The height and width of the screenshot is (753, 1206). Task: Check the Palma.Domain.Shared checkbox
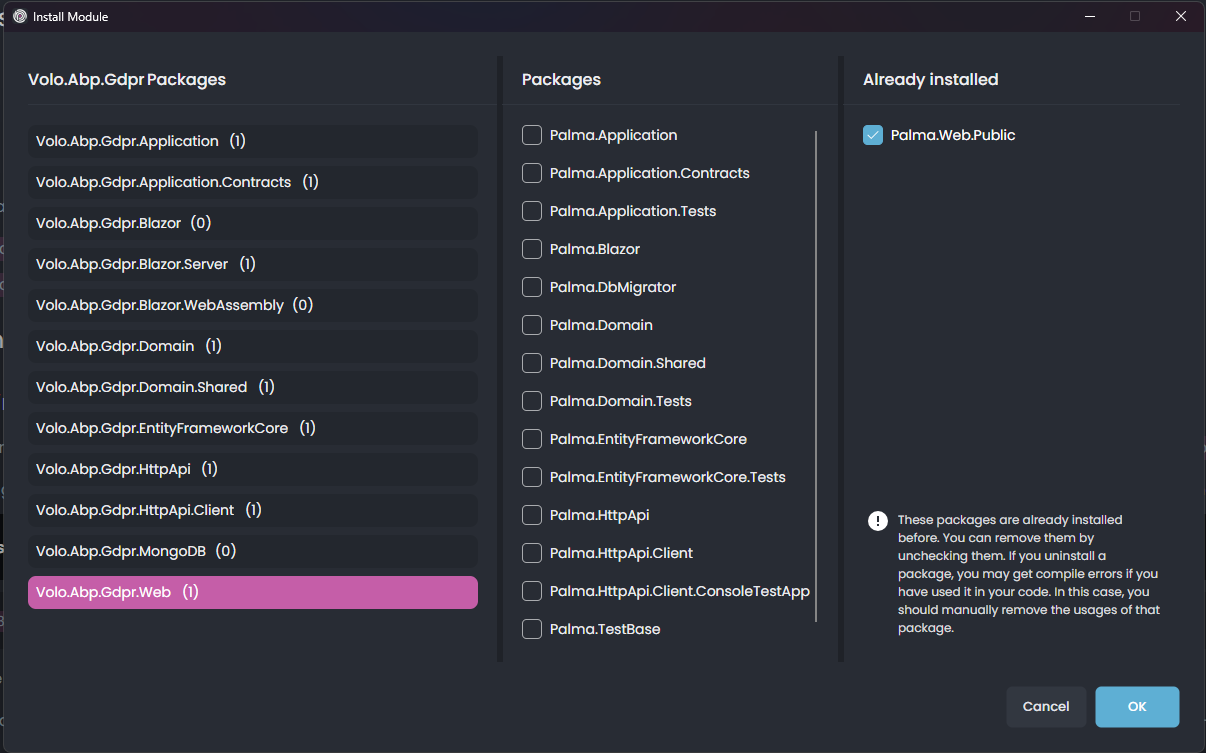tap(532, 363)
